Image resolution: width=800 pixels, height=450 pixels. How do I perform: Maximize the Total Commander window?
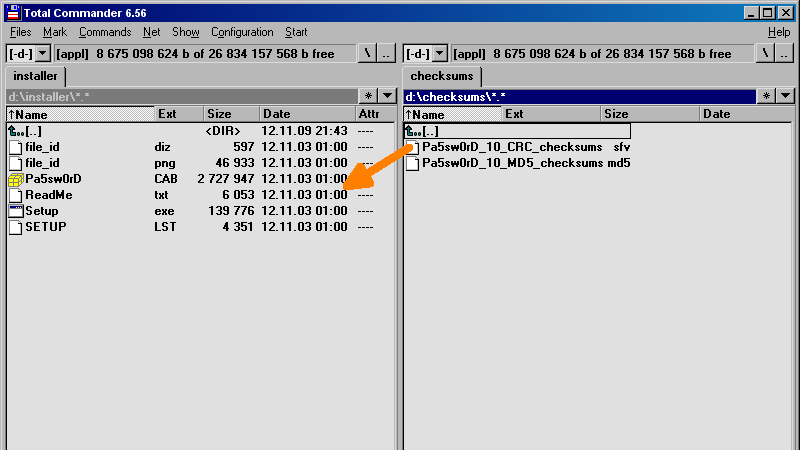[x=768, y=13]
